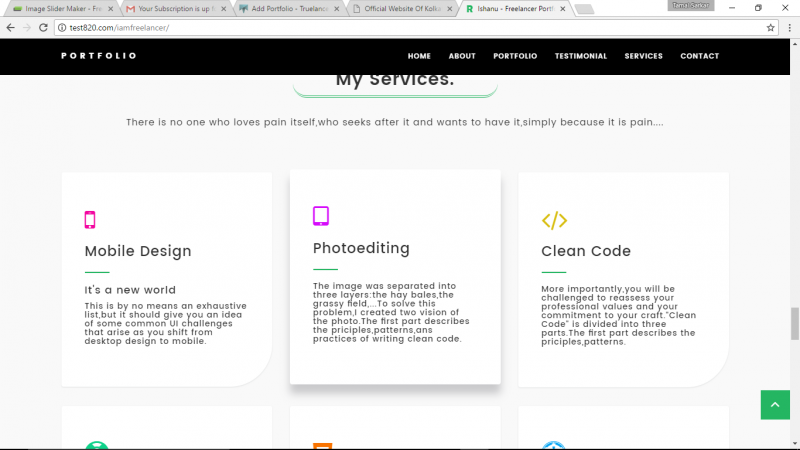Screen dimensions: 800x450
Task: Select PORTFOLIO in the top navigation
Action: click(x=515, y=56)
